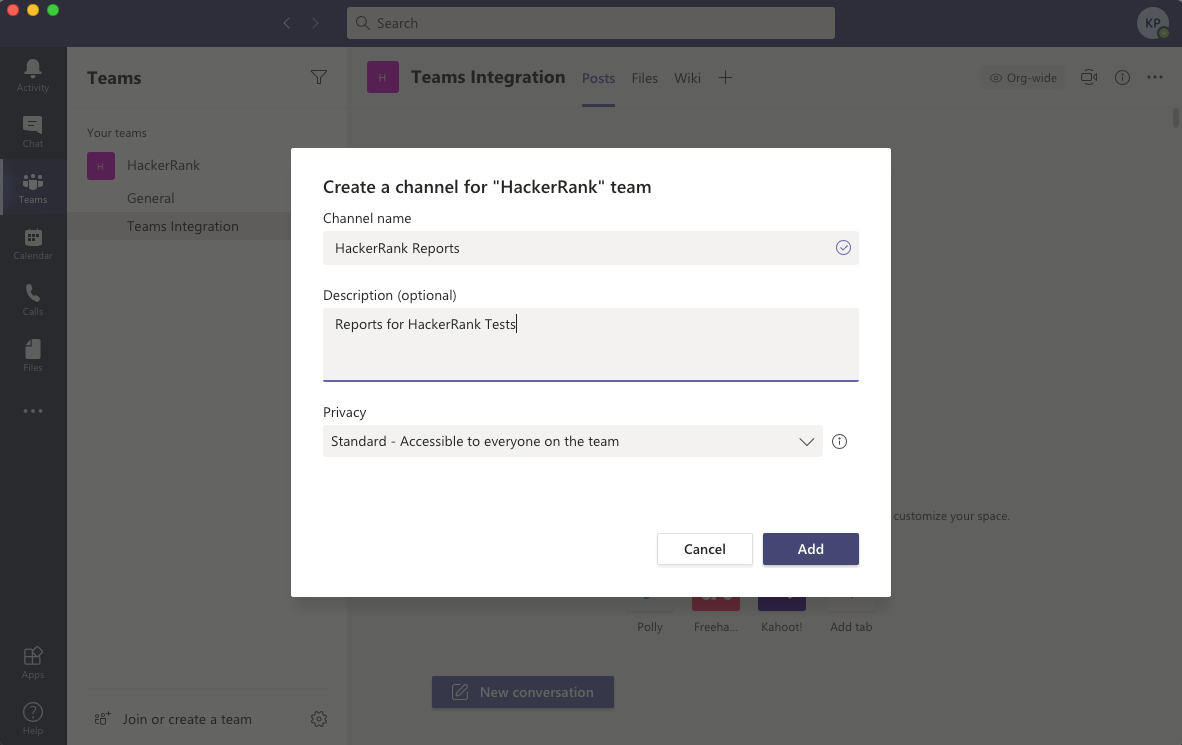The height and width of the screenshot is (745, 1182).
Task: Open the channel's more options ellipsis
Action: pos(1155,77)
